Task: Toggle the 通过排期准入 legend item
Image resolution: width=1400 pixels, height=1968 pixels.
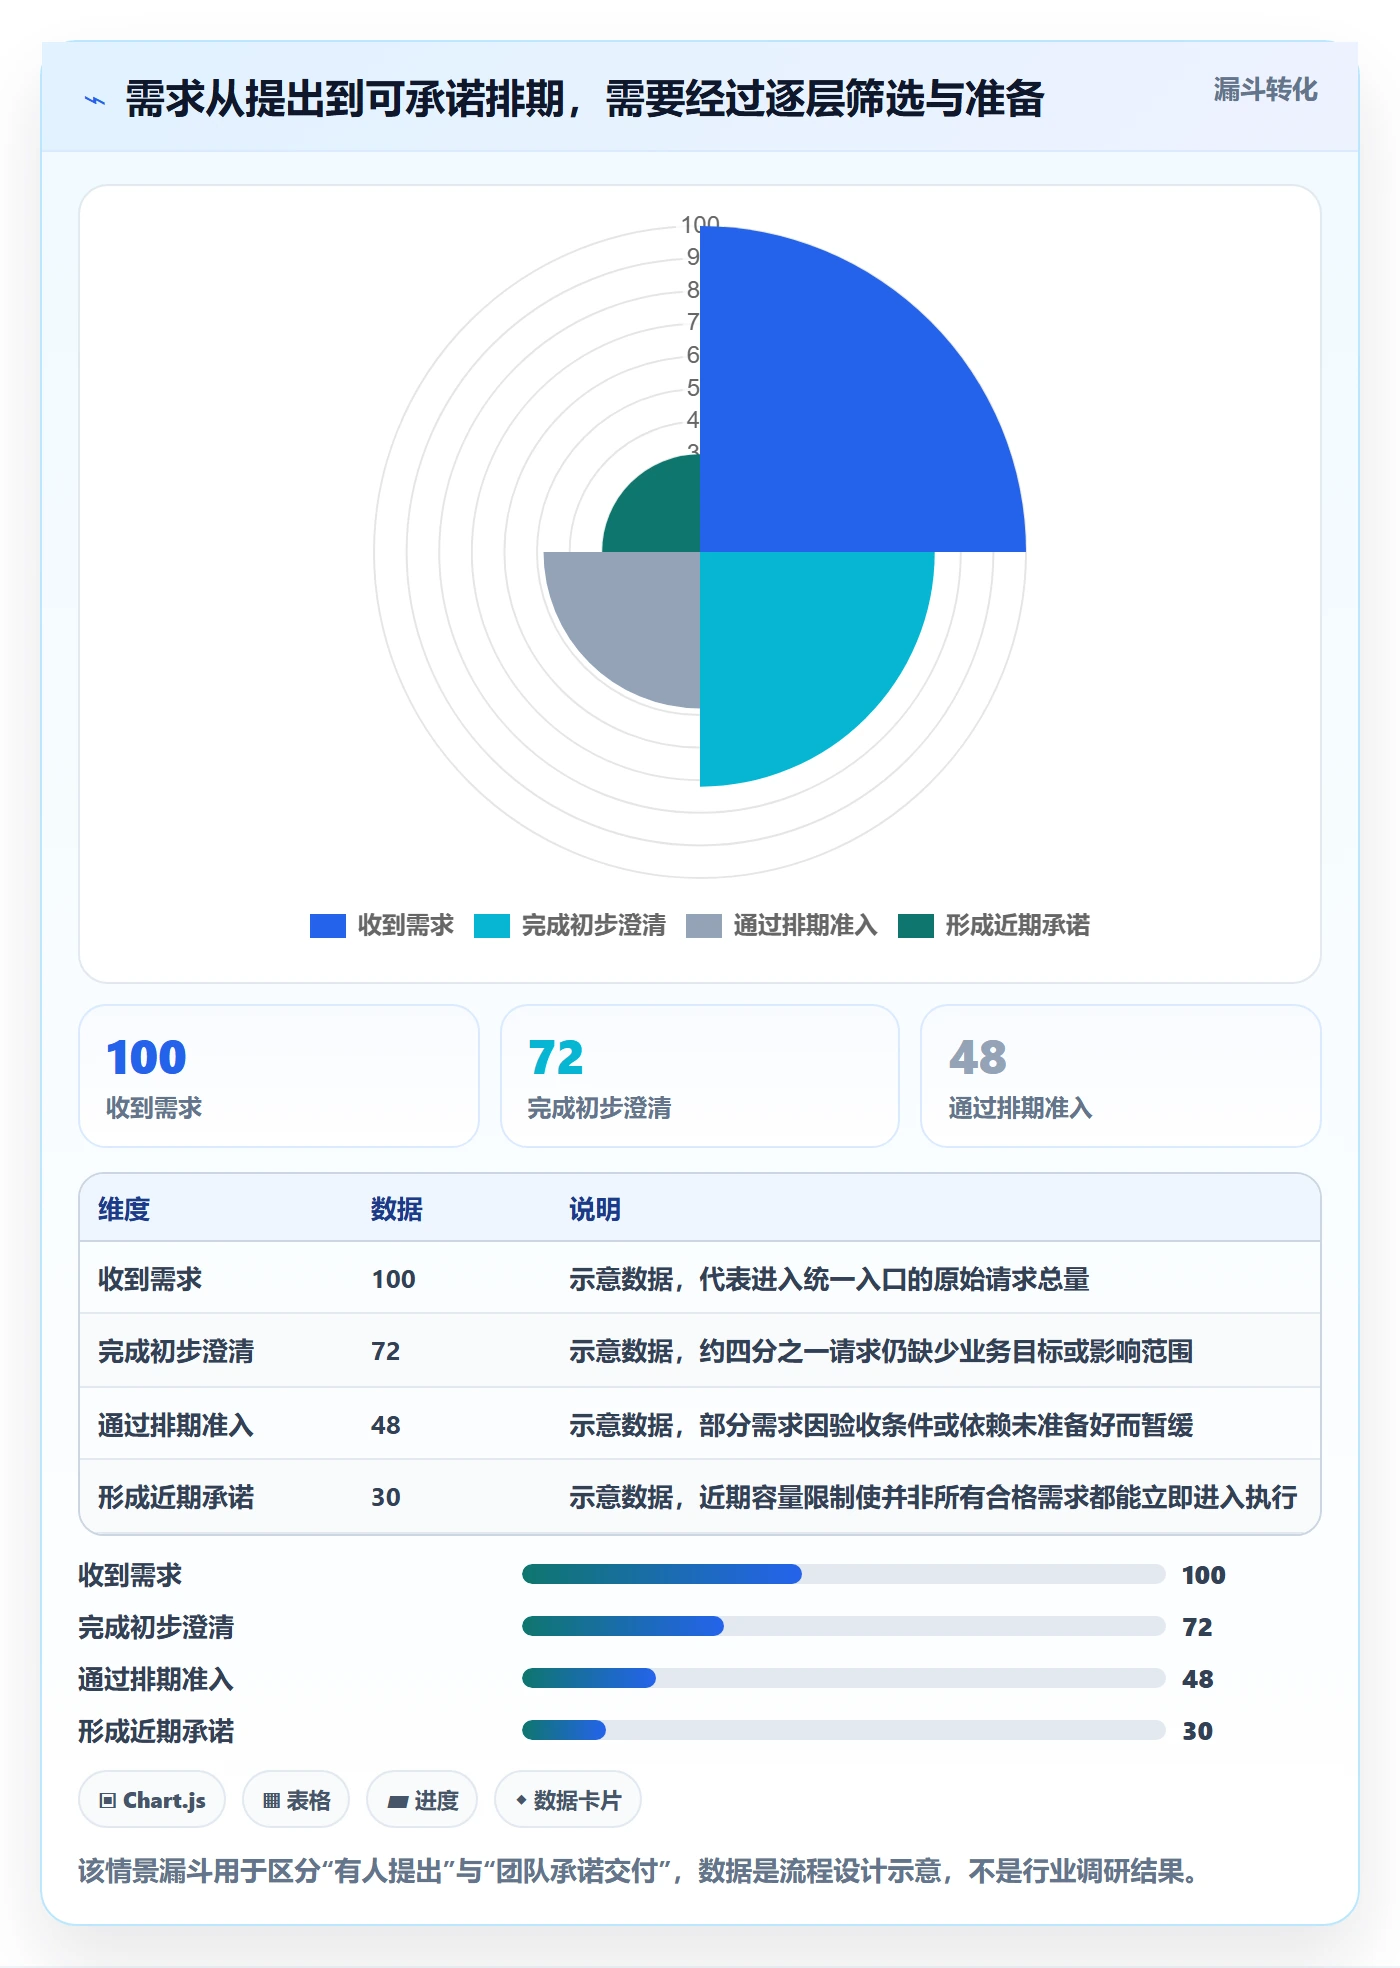Action: [x=782, y=926]
